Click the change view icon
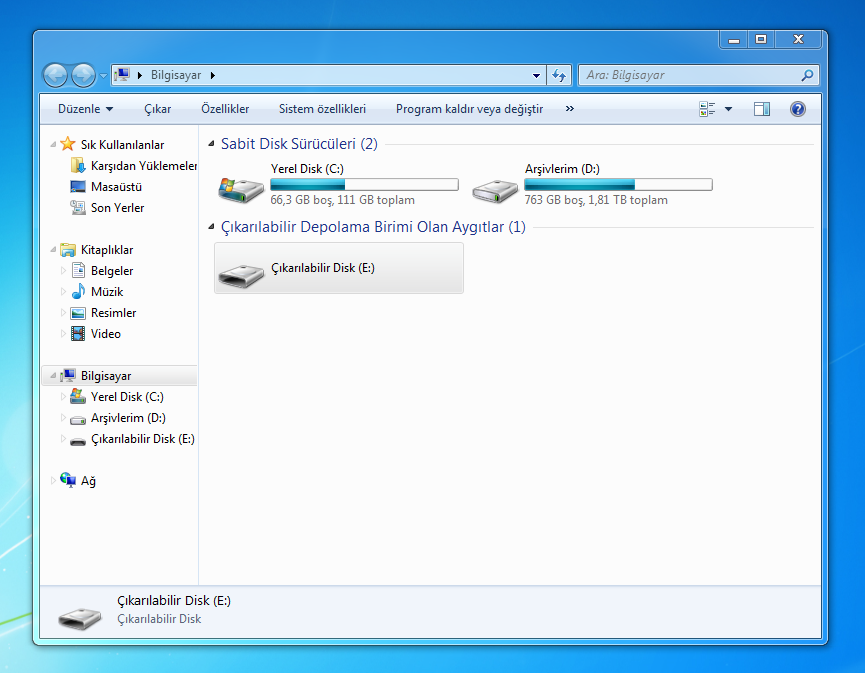865x673 pixels. click(708, 109)
